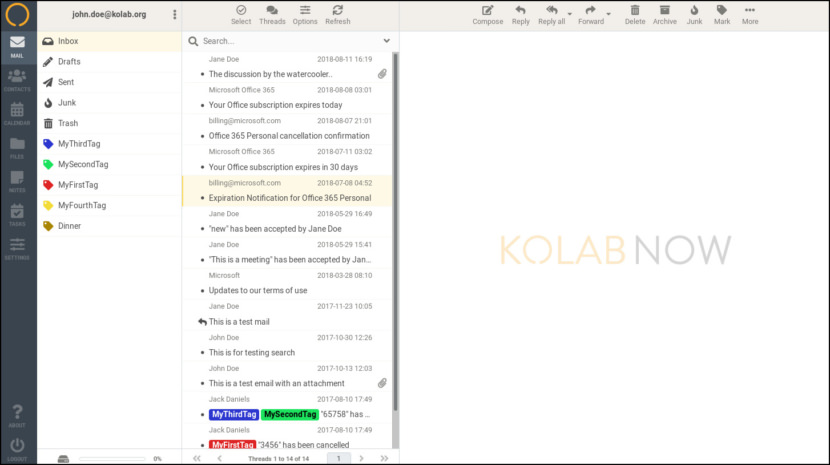Click the search magnifier icon
The width and height of the screenshot is (830, 465).
click(193, 41)
